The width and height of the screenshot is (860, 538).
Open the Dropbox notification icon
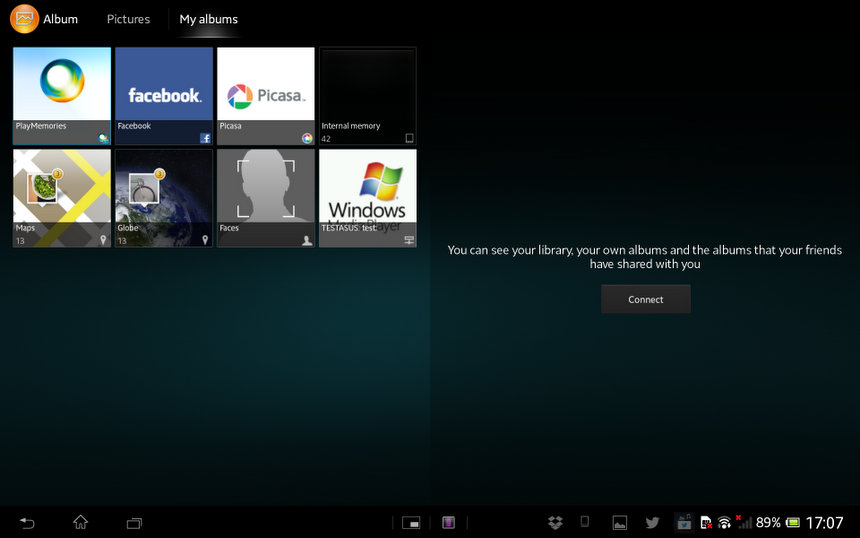click(x=555, y=523)
